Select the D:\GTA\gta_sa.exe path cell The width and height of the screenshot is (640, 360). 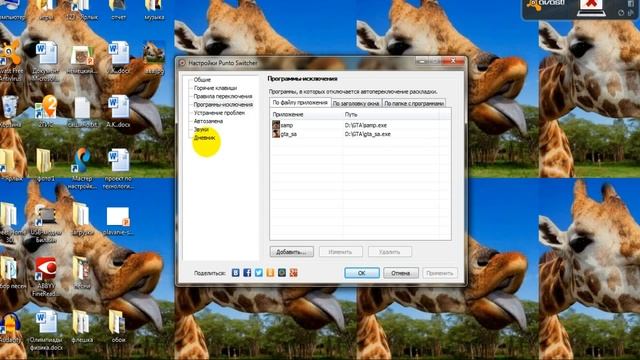pos(368,134)
